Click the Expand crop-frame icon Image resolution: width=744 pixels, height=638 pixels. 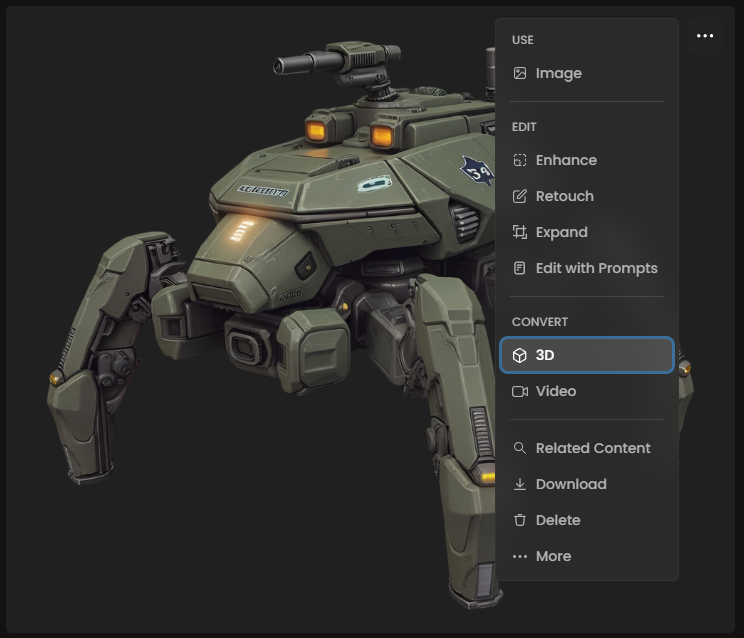coord(519,232)
